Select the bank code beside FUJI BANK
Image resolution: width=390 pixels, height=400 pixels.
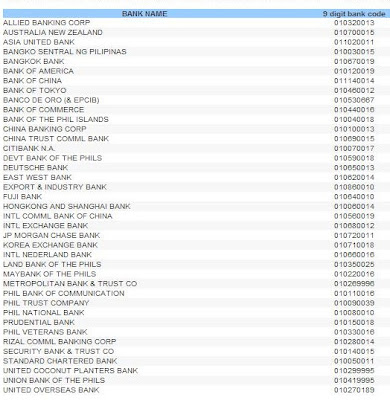354,197
